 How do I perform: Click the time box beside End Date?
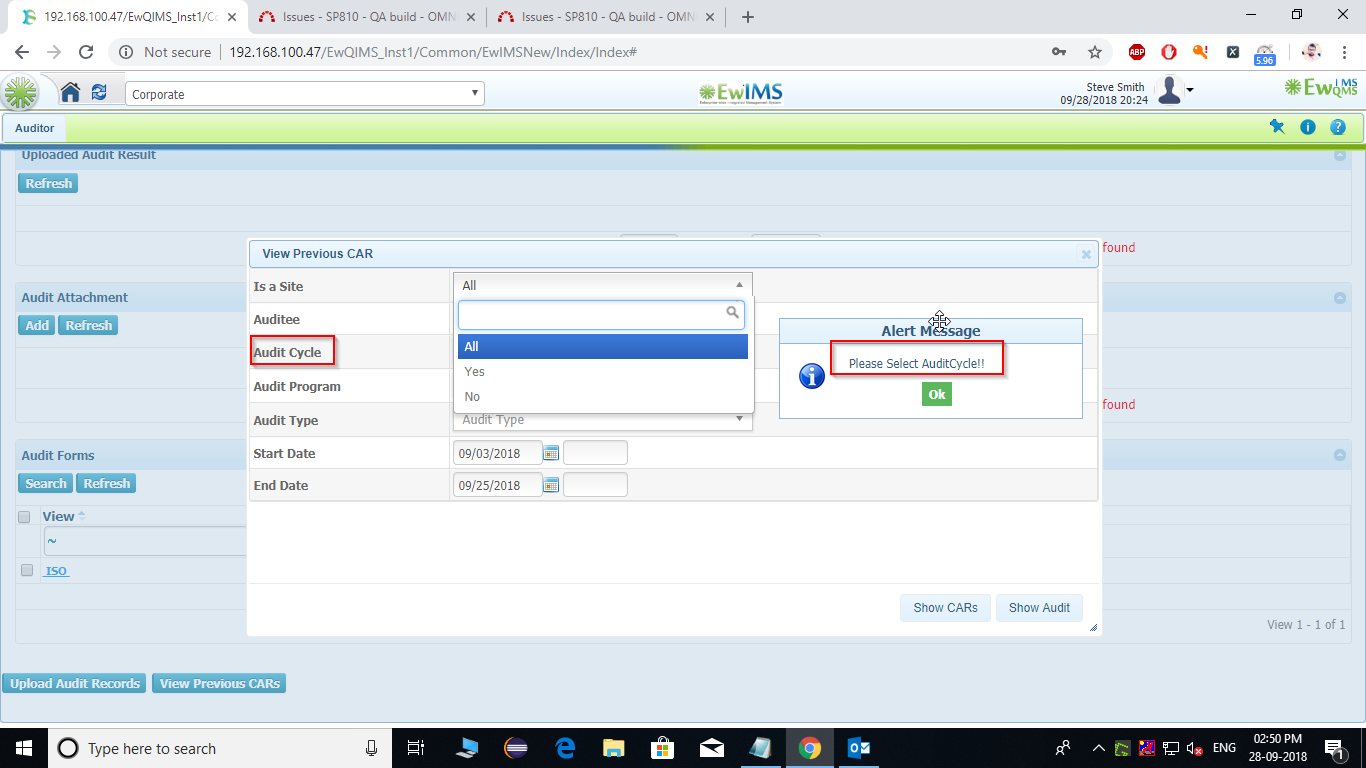[596, 485]
